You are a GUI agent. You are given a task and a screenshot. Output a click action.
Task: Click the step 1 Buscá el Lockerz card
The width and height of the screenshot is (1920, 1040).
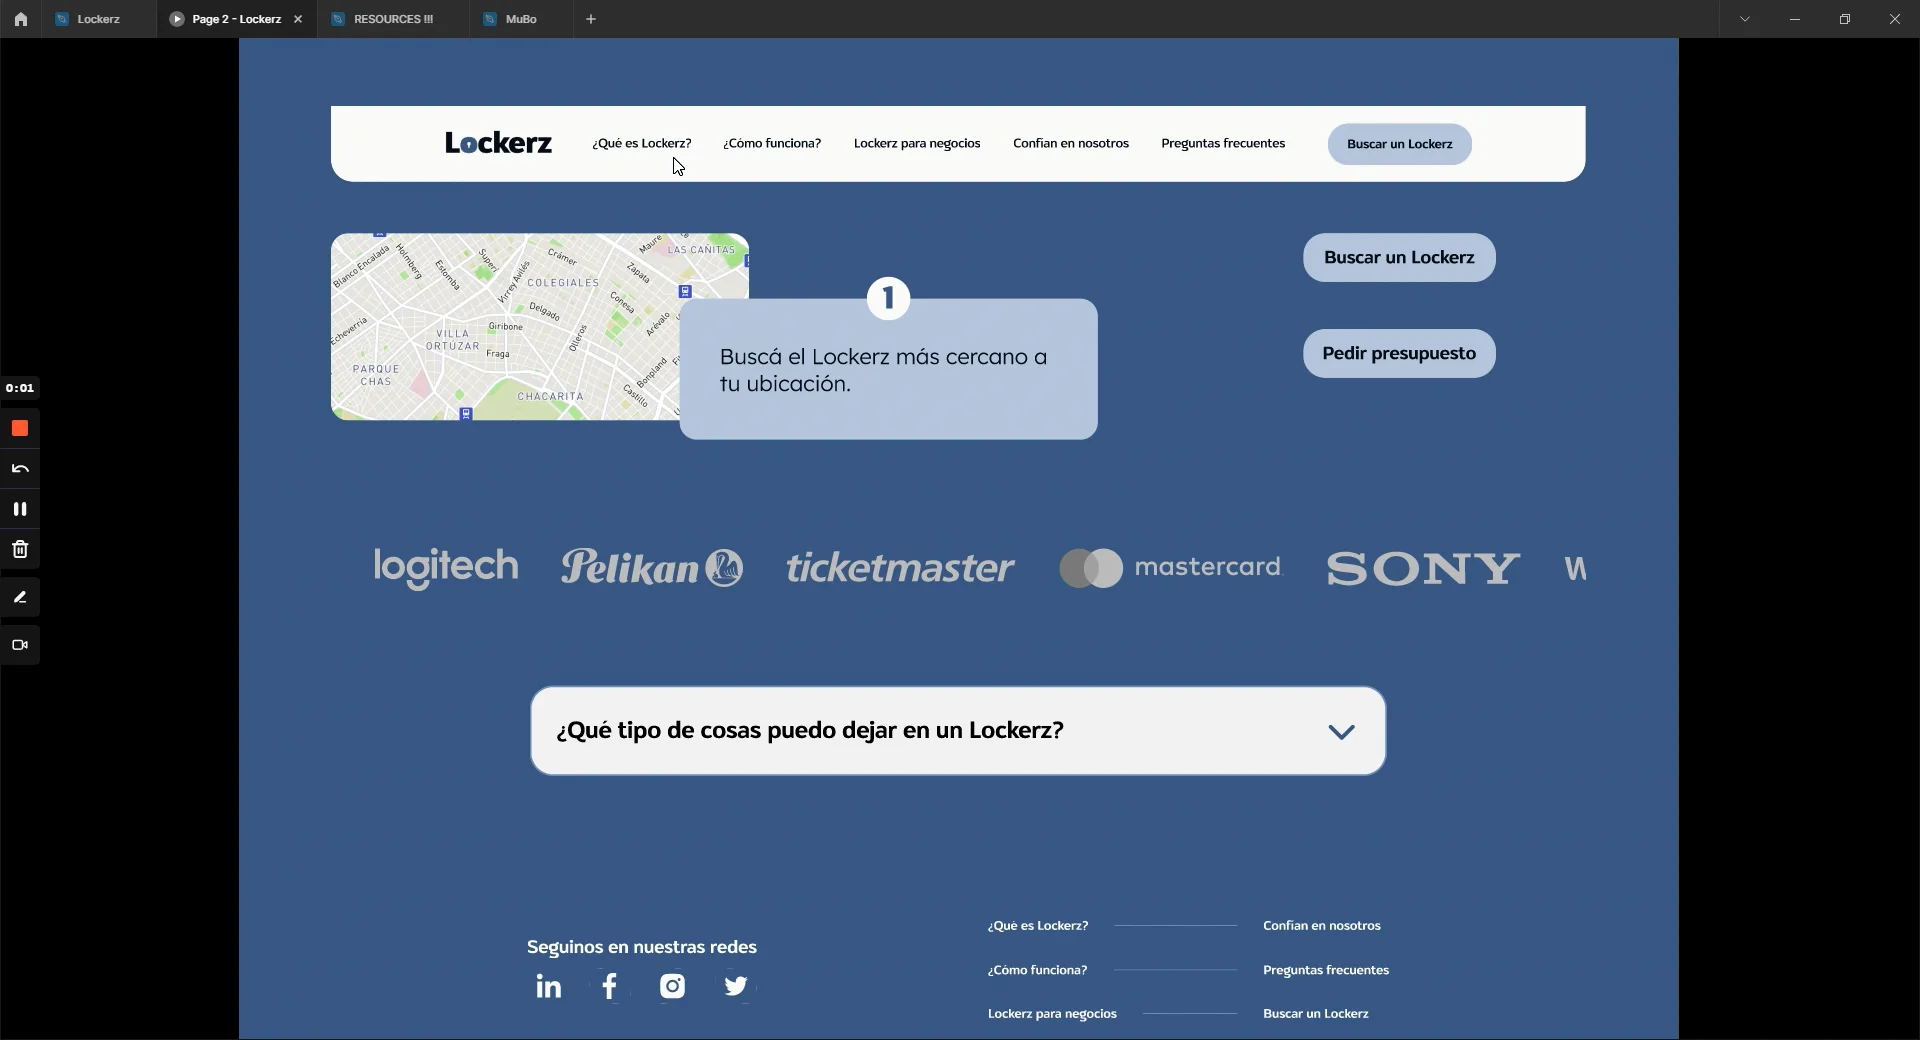889,369
